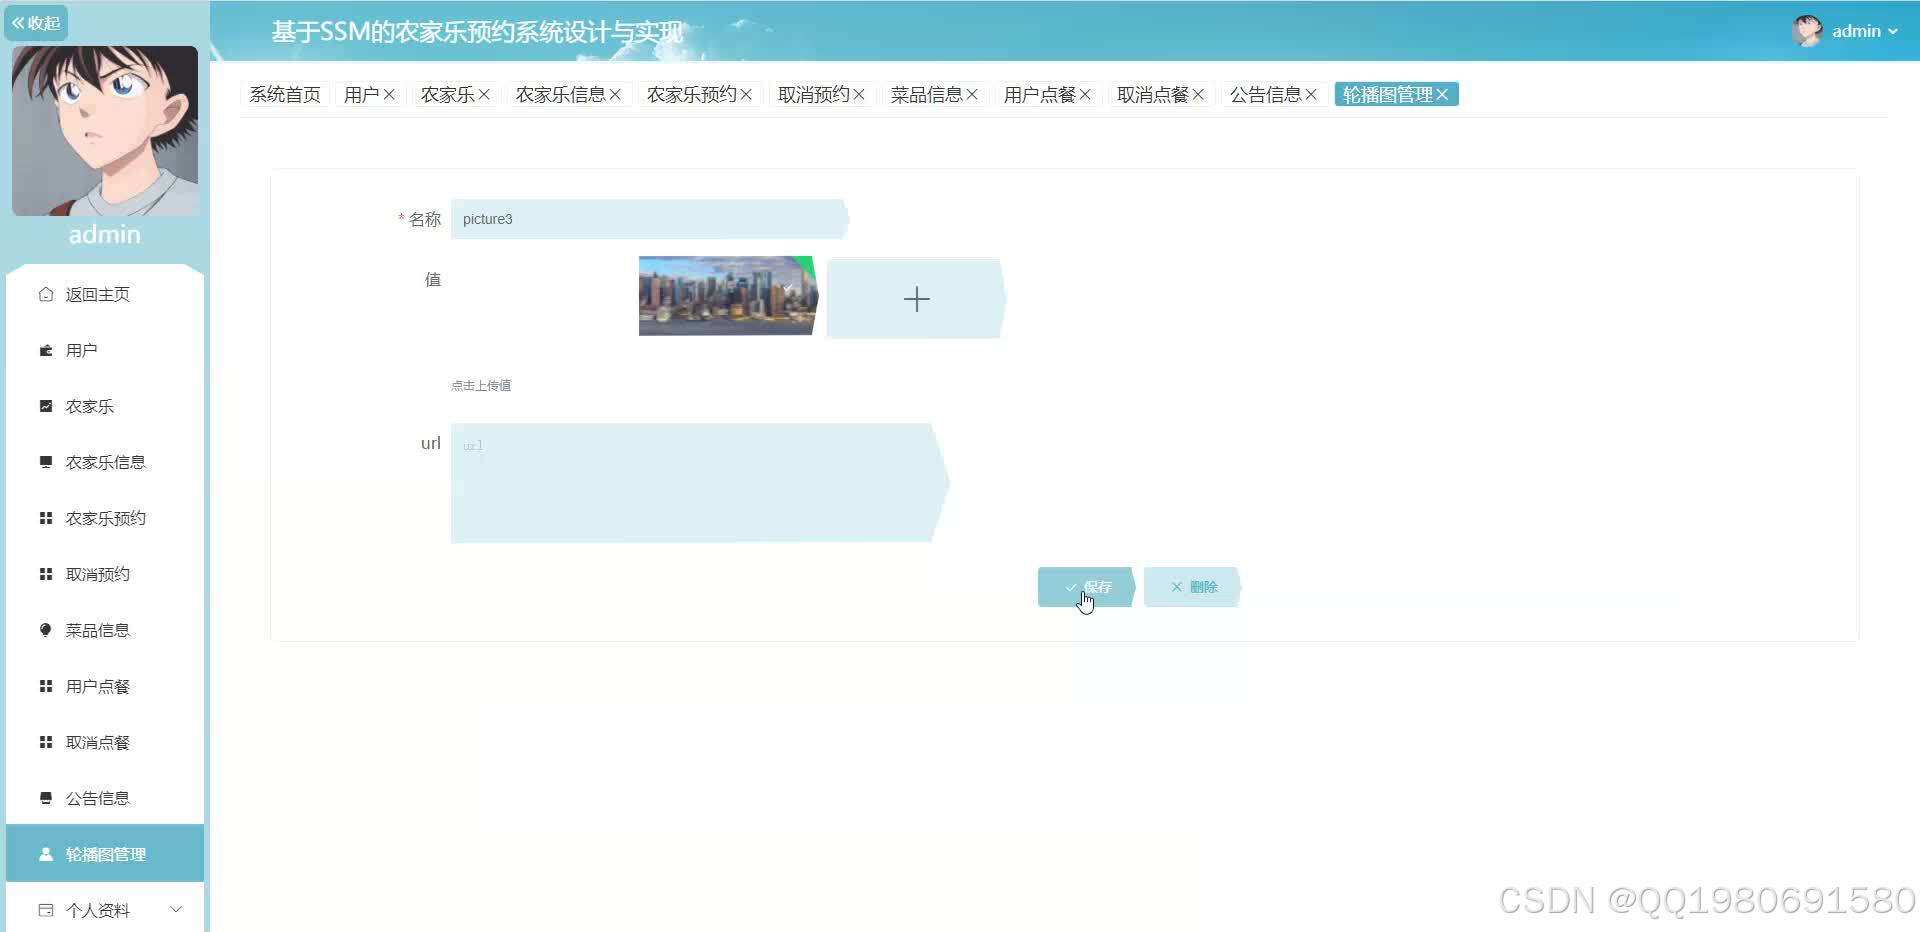The width and height of the screenshot is (1920, 932).
Task: Switch to the 用户 tab
Action: (x=361, y=94)
